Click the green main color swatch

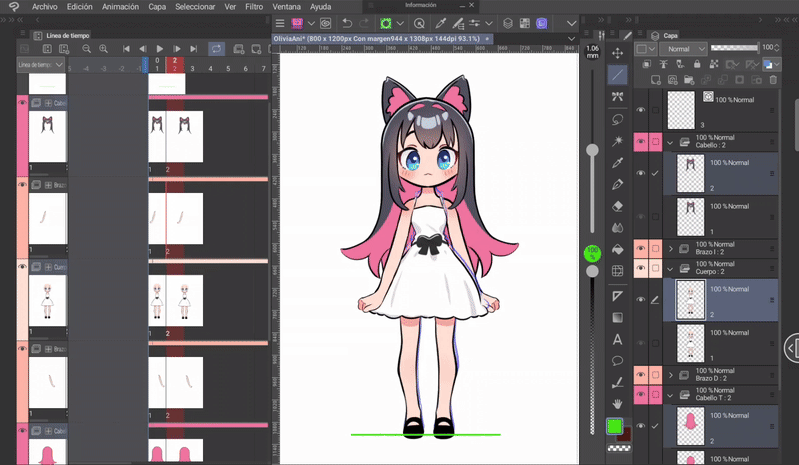click(615, 427)
